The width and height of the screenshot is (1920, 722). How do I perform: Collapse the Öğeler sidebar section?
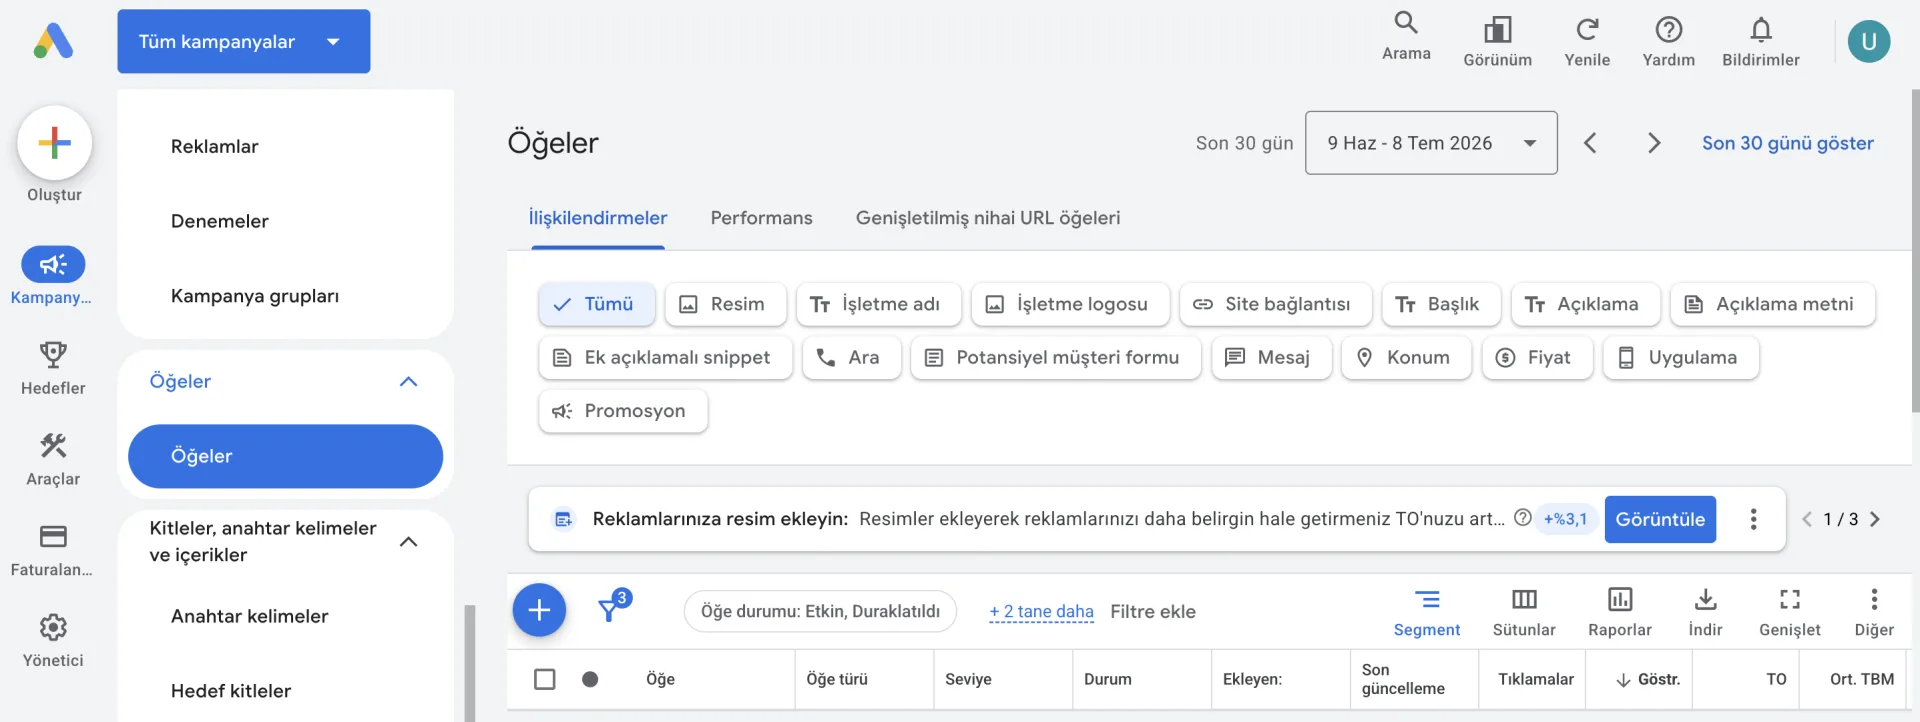(x=408, y=381)
